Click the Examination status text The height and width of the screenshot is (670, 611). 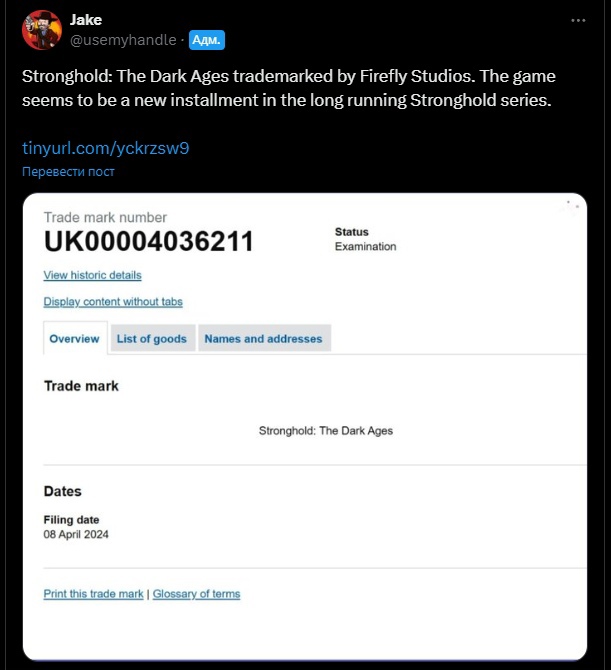[x=365, y=247]
